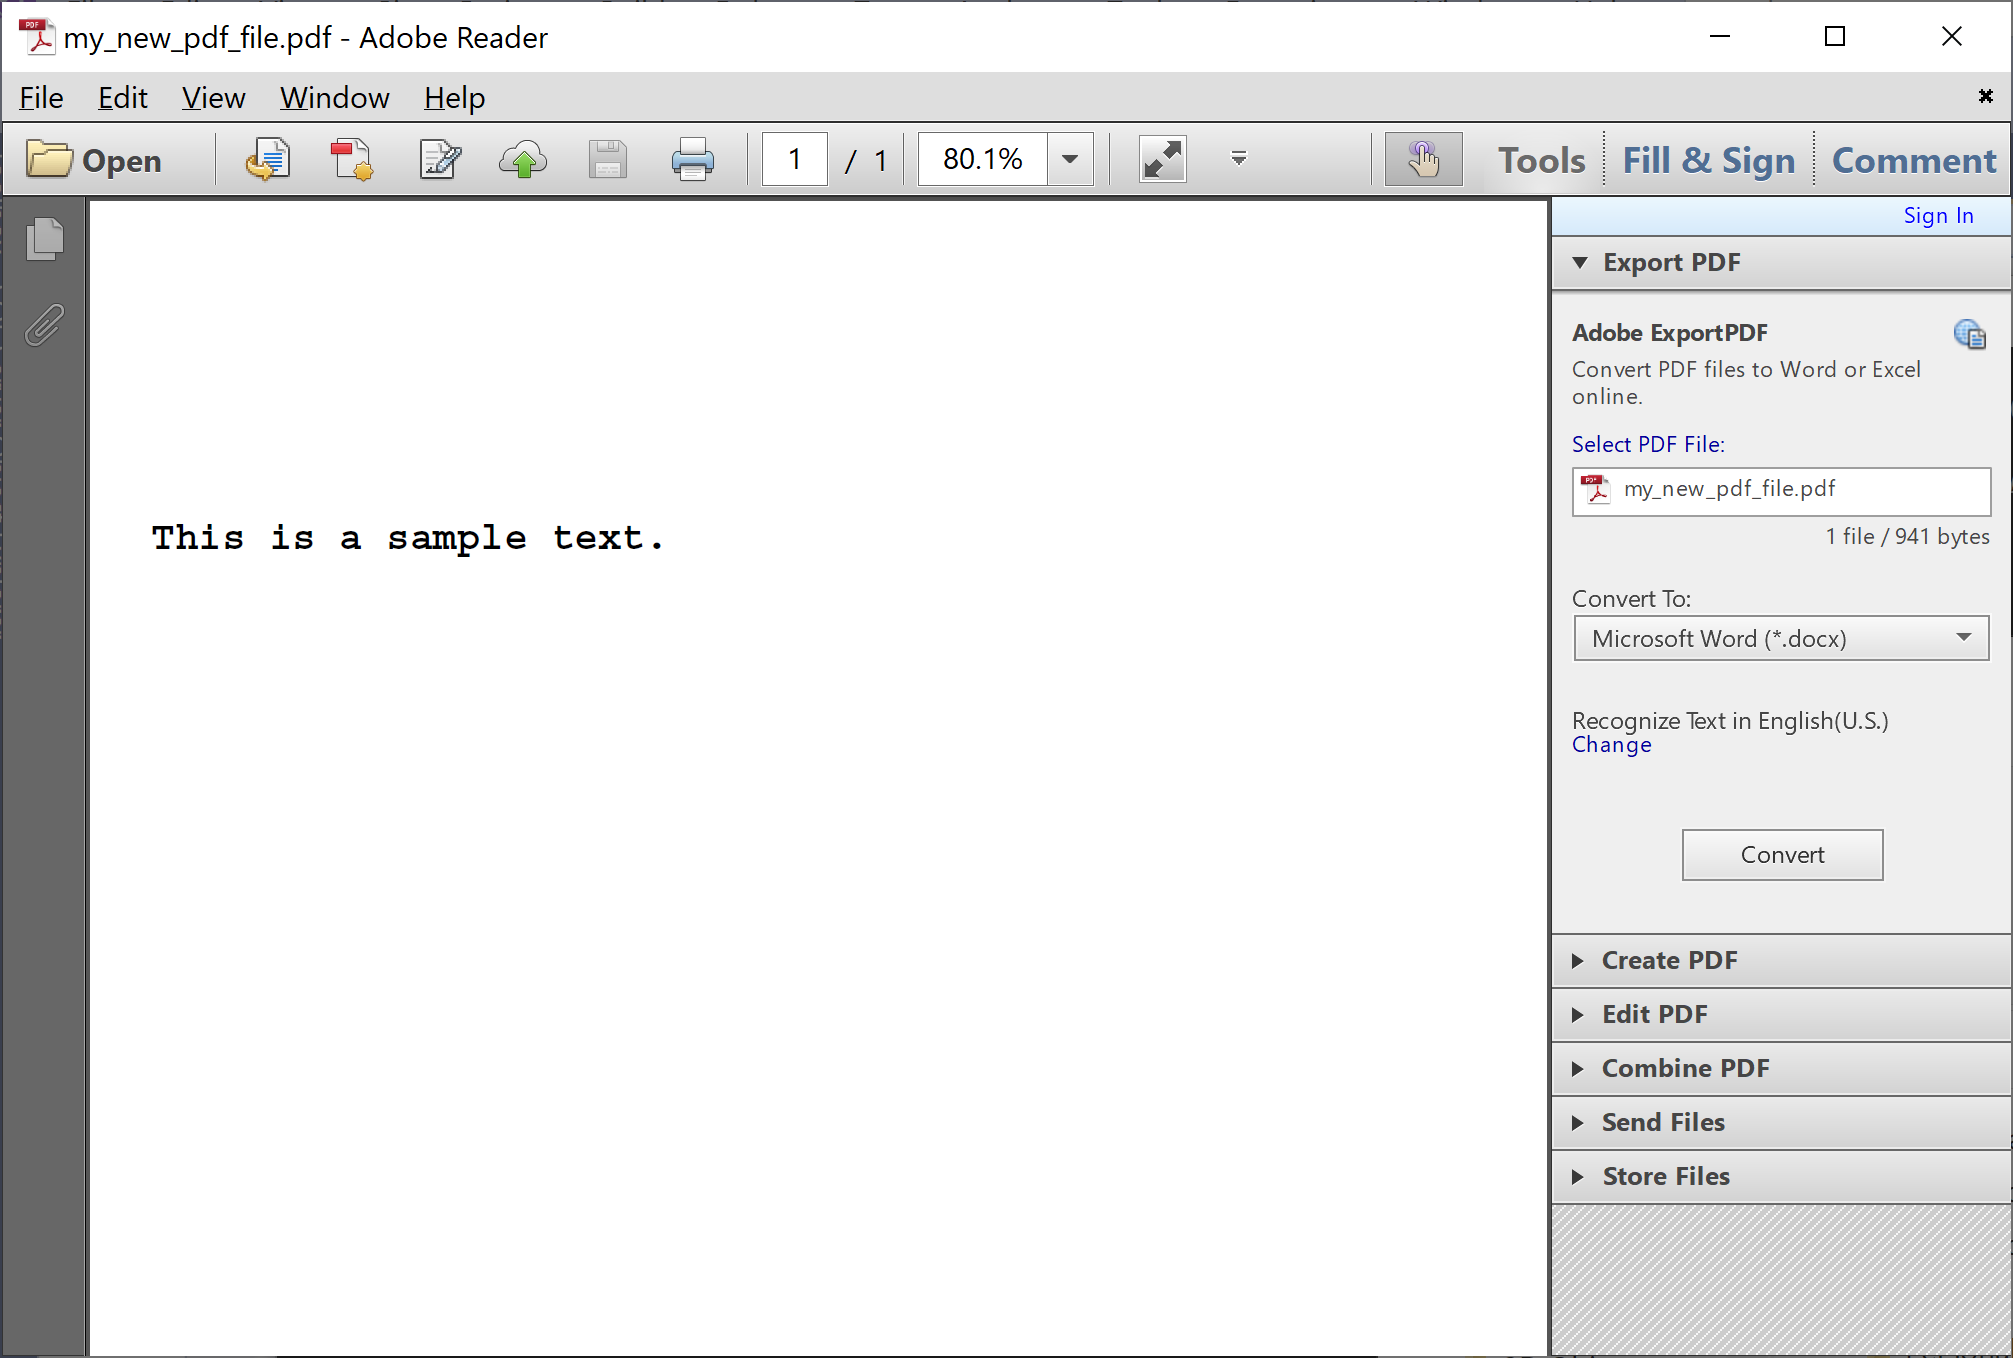
Task: Expand the Create PDF section
Action: [1669, 960]
